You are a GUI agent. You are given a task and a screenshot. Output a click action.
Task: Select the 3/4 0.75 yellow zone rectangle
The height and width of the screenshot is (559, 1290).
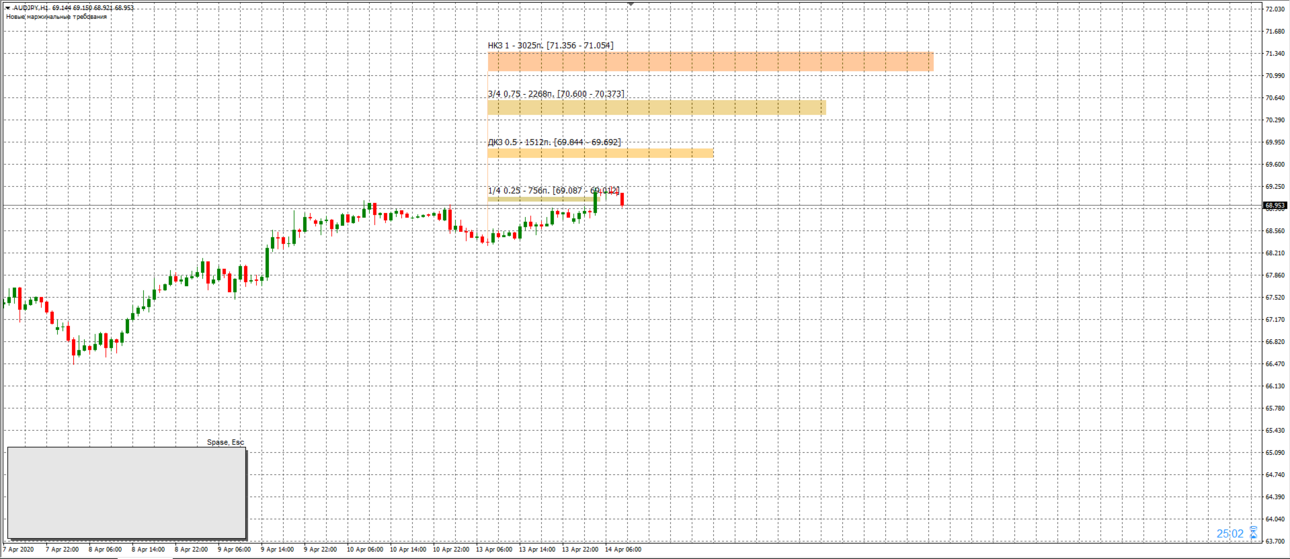[657, 107]
